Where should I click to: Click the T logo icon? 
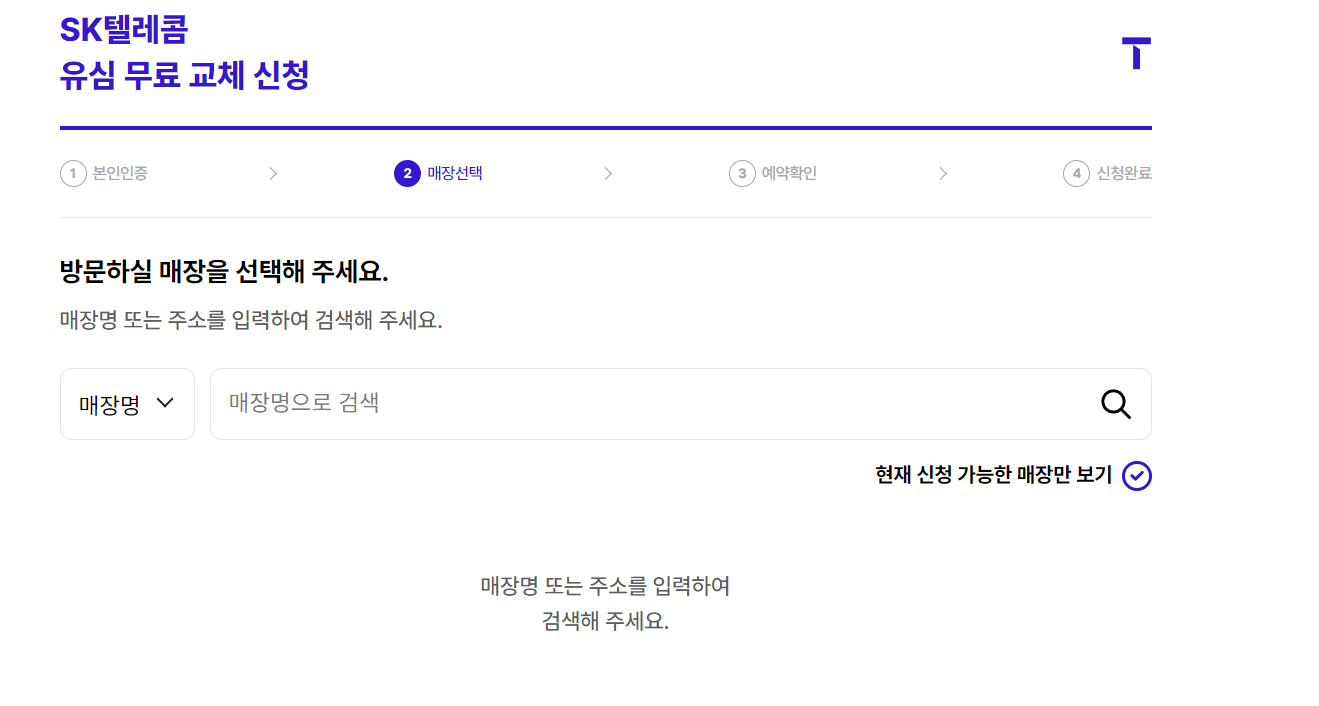pyautogui.click(x=1136, y=53)
